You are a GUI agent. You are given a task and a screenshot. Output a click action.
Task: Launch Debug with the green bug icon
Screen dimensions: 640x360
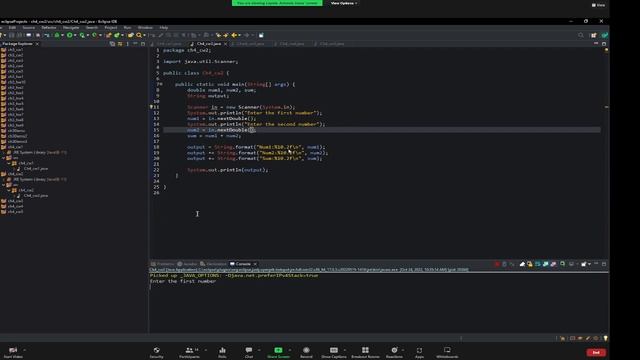57,35
